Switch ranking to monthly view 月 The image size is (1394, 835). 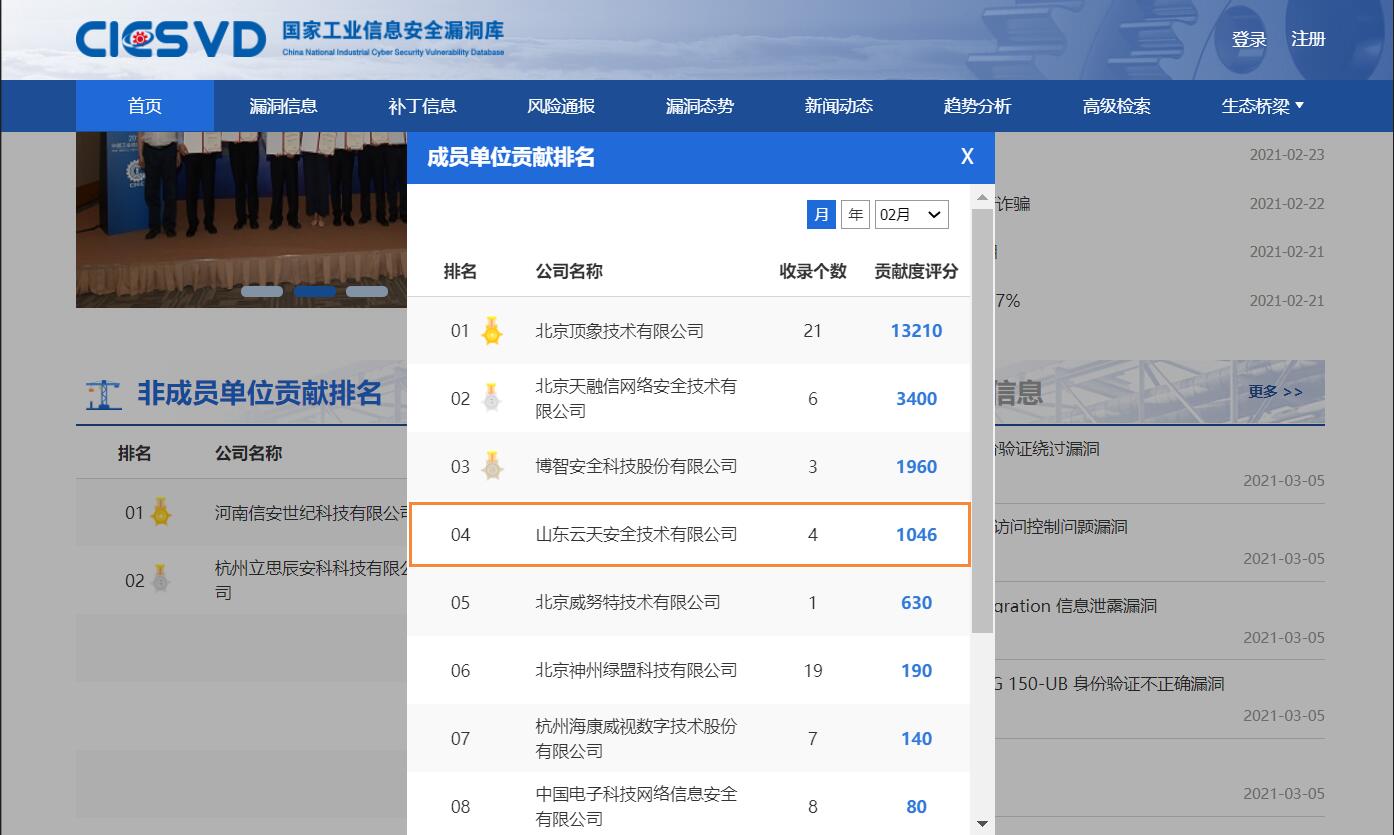[821, 214]
